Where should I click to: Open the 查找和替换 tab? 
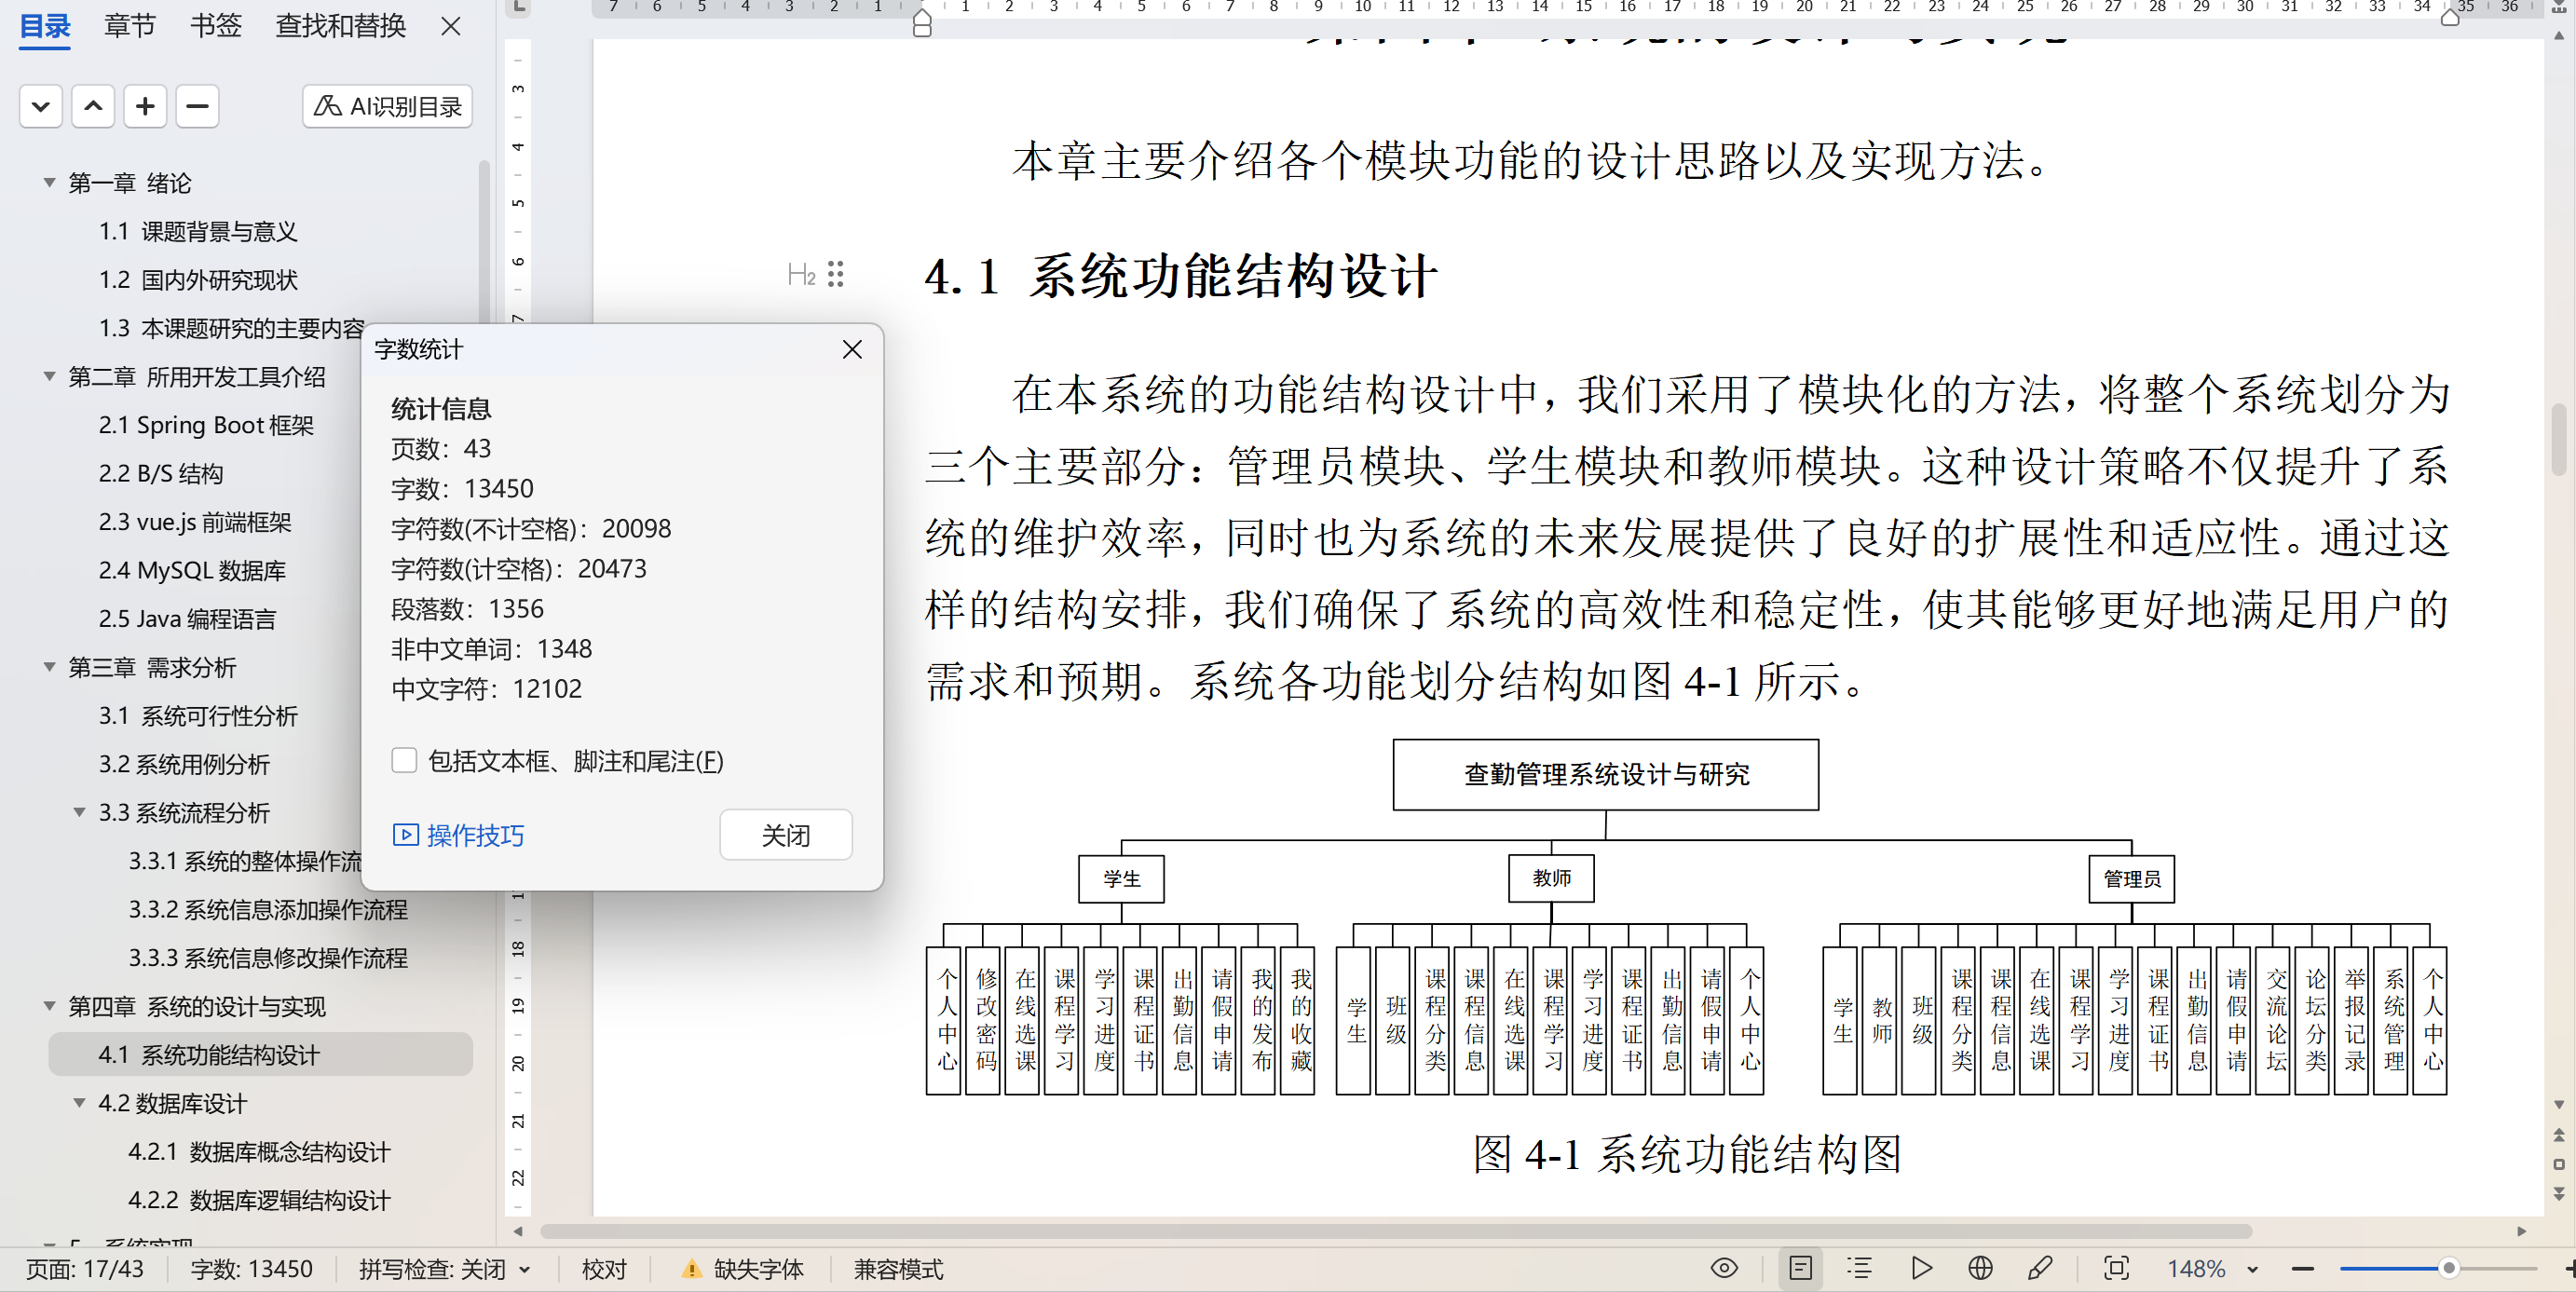[x=340, y=26]
